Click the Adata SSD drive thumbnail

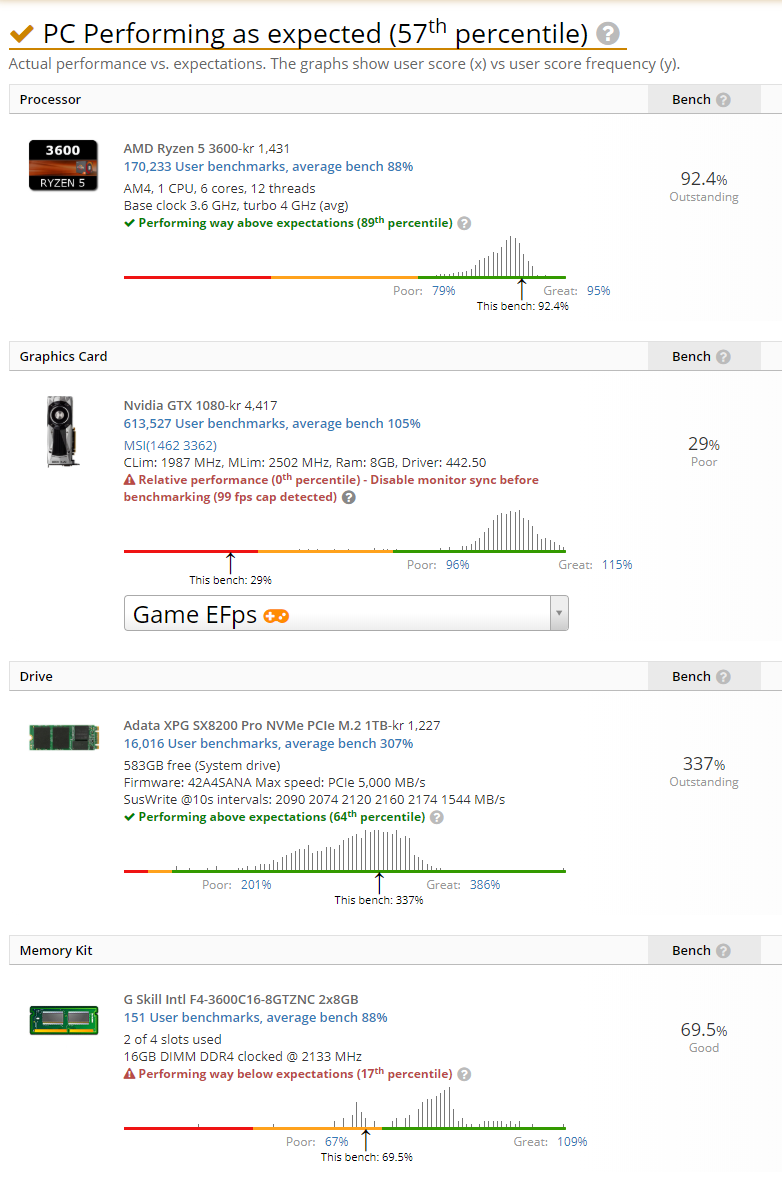click(64, 737)
